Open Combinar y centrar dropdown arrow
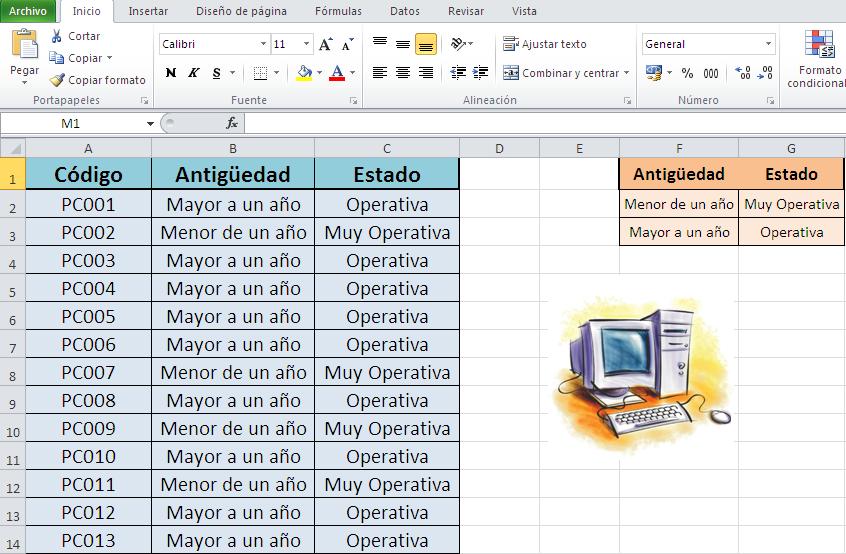Image resolution: width=846 pixels, height=554 pixels. click(x=626, y=73)
